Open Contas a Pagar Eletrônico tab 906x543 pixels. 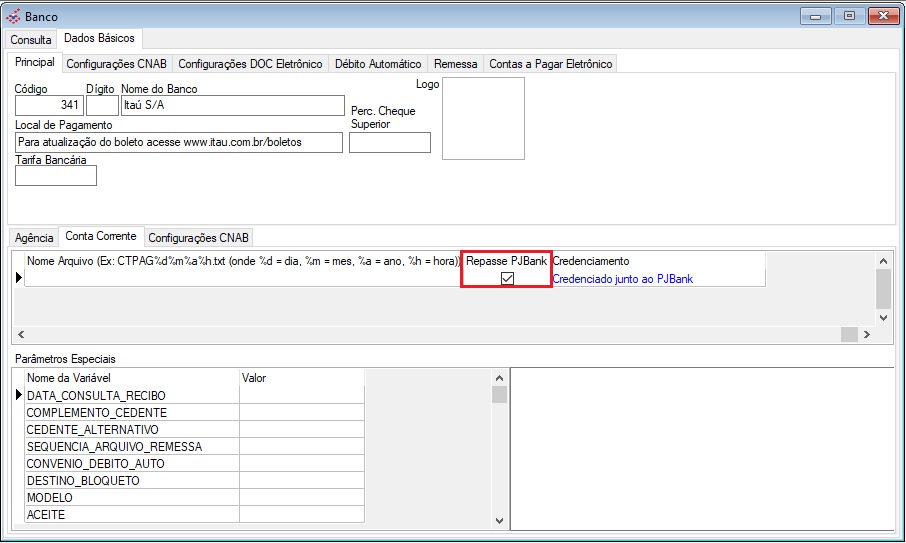551,64
